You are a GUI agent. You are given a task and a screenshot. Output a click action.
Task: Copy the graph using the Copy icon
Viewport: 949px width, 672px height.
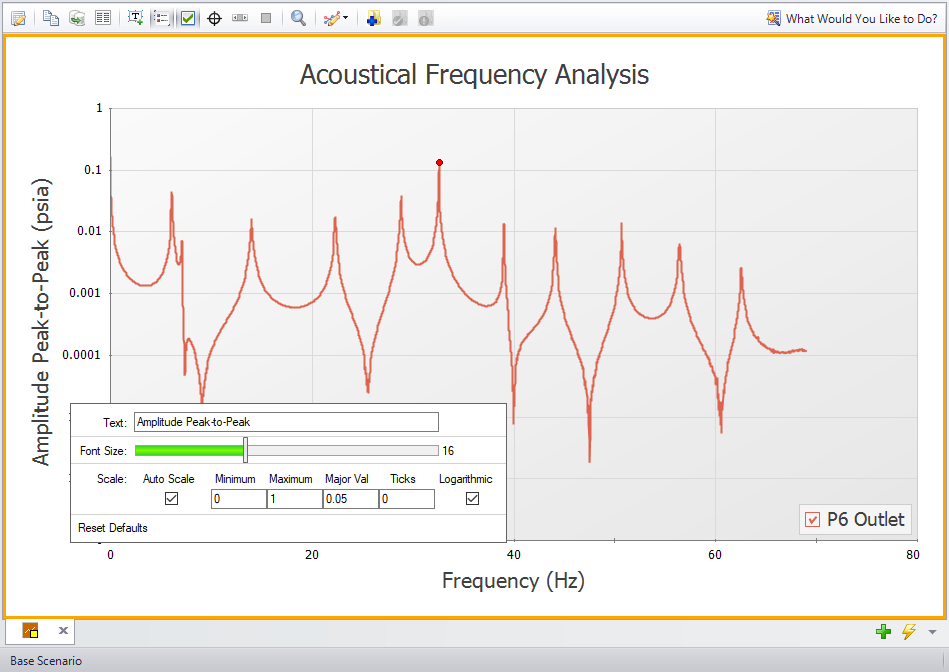point(51,17)
